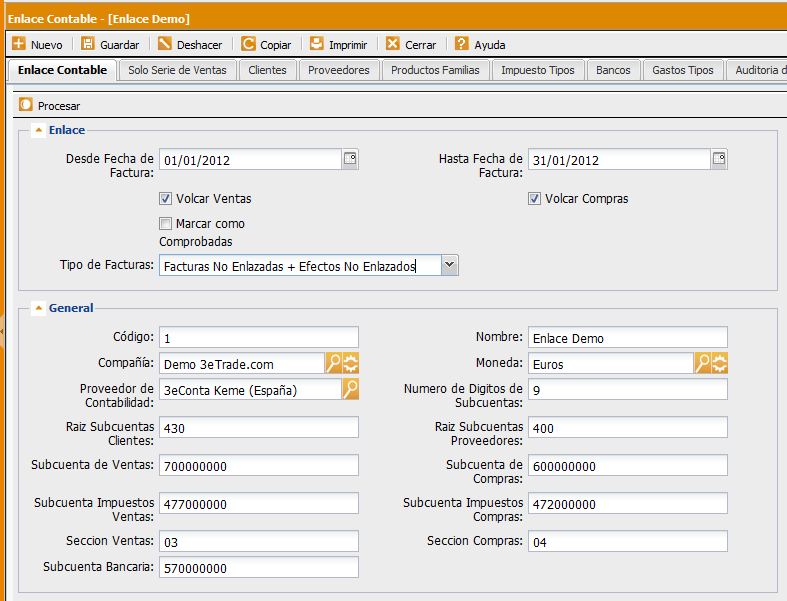The width and height of the screenshot is (787, 601).
Task: Click the Nuevo plus icon
Action: (19, 44)
